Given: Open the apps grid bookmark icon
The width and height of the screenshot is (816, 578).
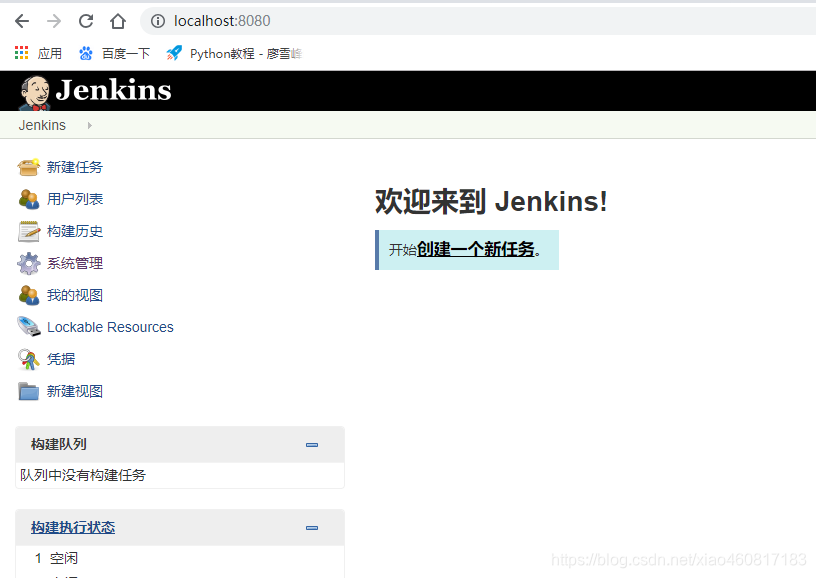Looking at the screenshot, I should tap(21, 53).
